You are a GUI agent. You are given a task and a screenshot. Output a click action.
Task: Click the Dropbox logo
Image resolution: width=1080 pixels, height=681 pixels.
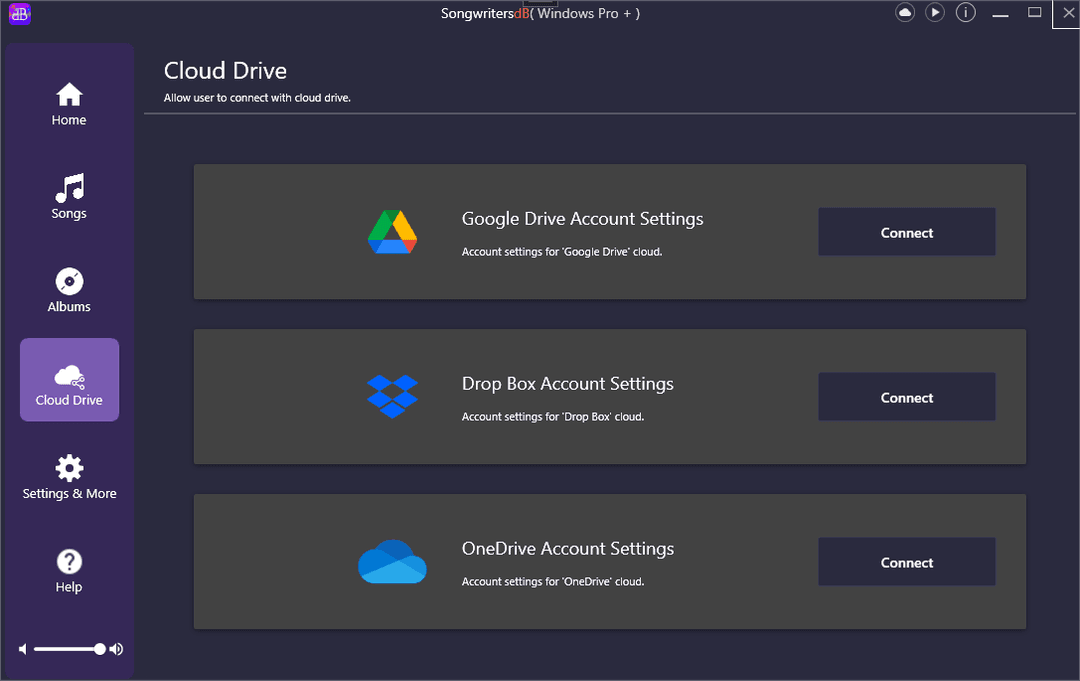point(392,397)
